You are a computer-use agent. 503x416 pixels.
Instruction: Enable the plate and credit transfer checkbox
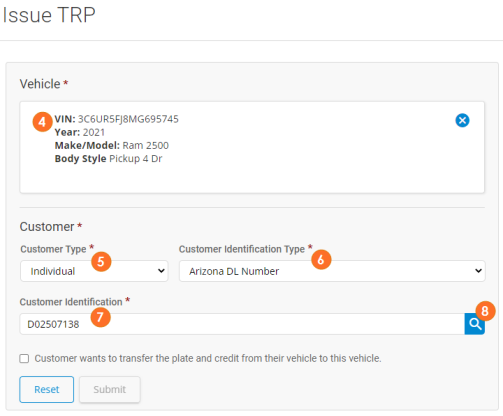click(x=24, y=359)
